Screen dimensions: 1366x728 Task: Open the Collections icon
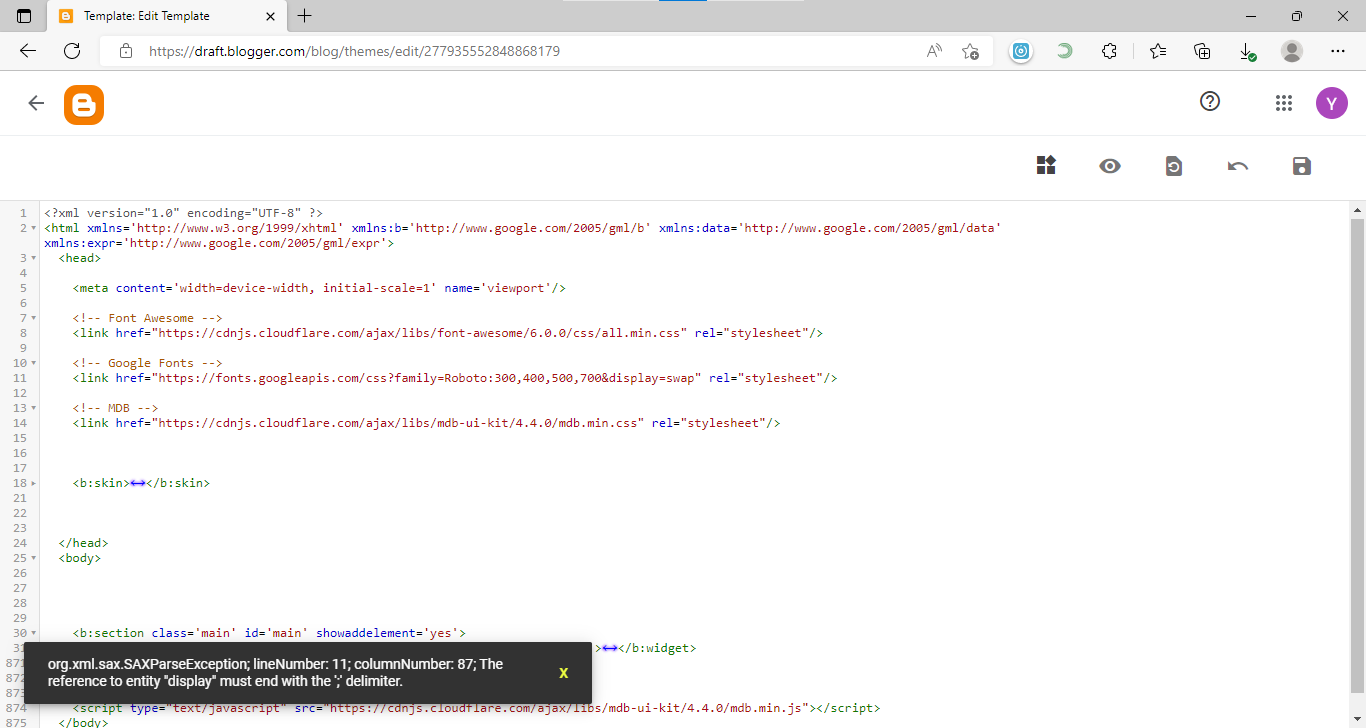(1203, 51)
